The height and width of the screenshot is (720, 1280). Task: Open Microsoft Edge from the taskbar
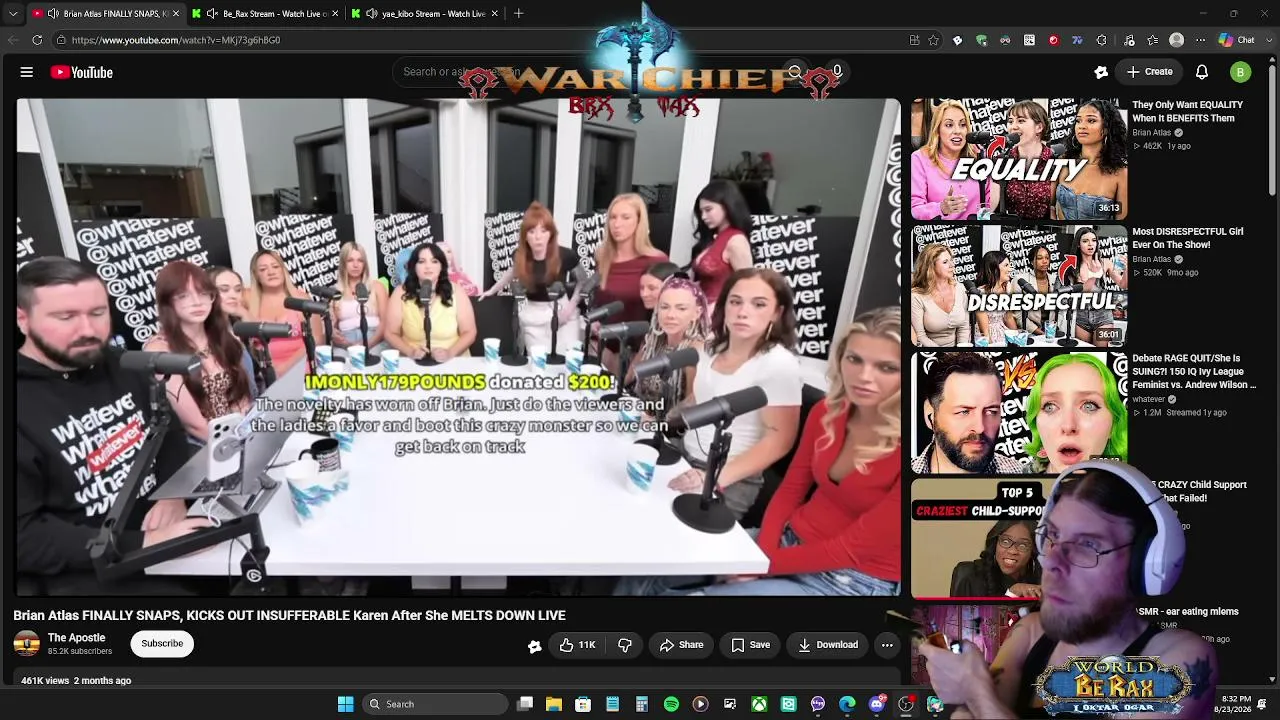(x=847, y=704)
